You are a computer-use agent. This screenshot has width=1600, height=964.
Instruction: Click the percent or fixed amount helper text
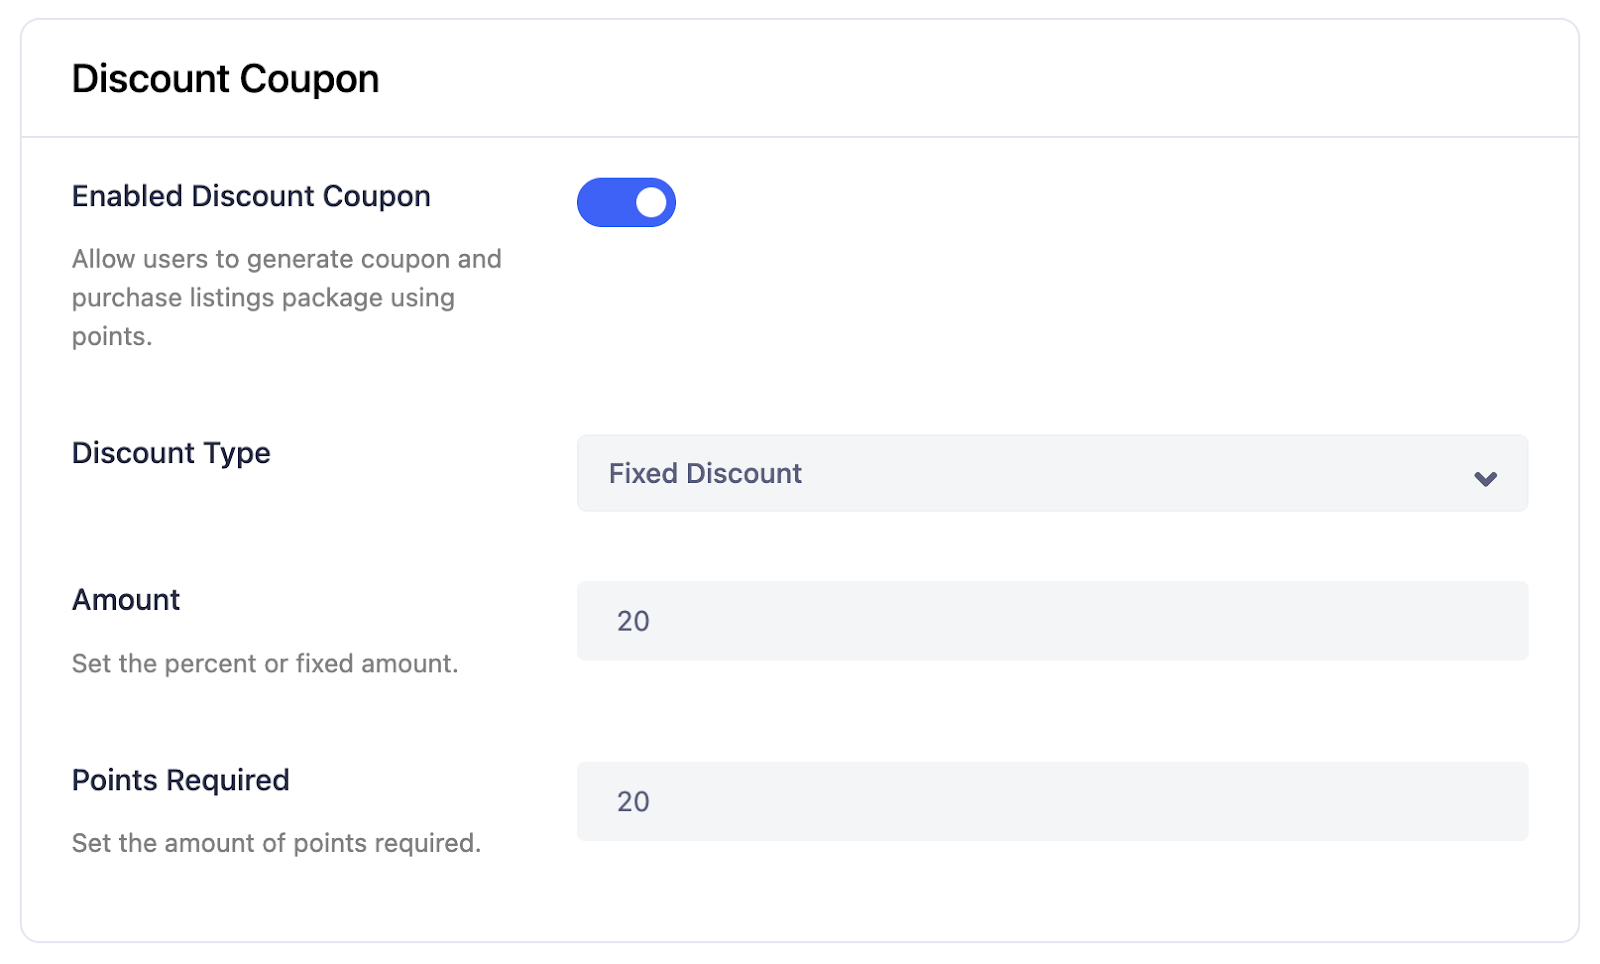pos(264,662)
